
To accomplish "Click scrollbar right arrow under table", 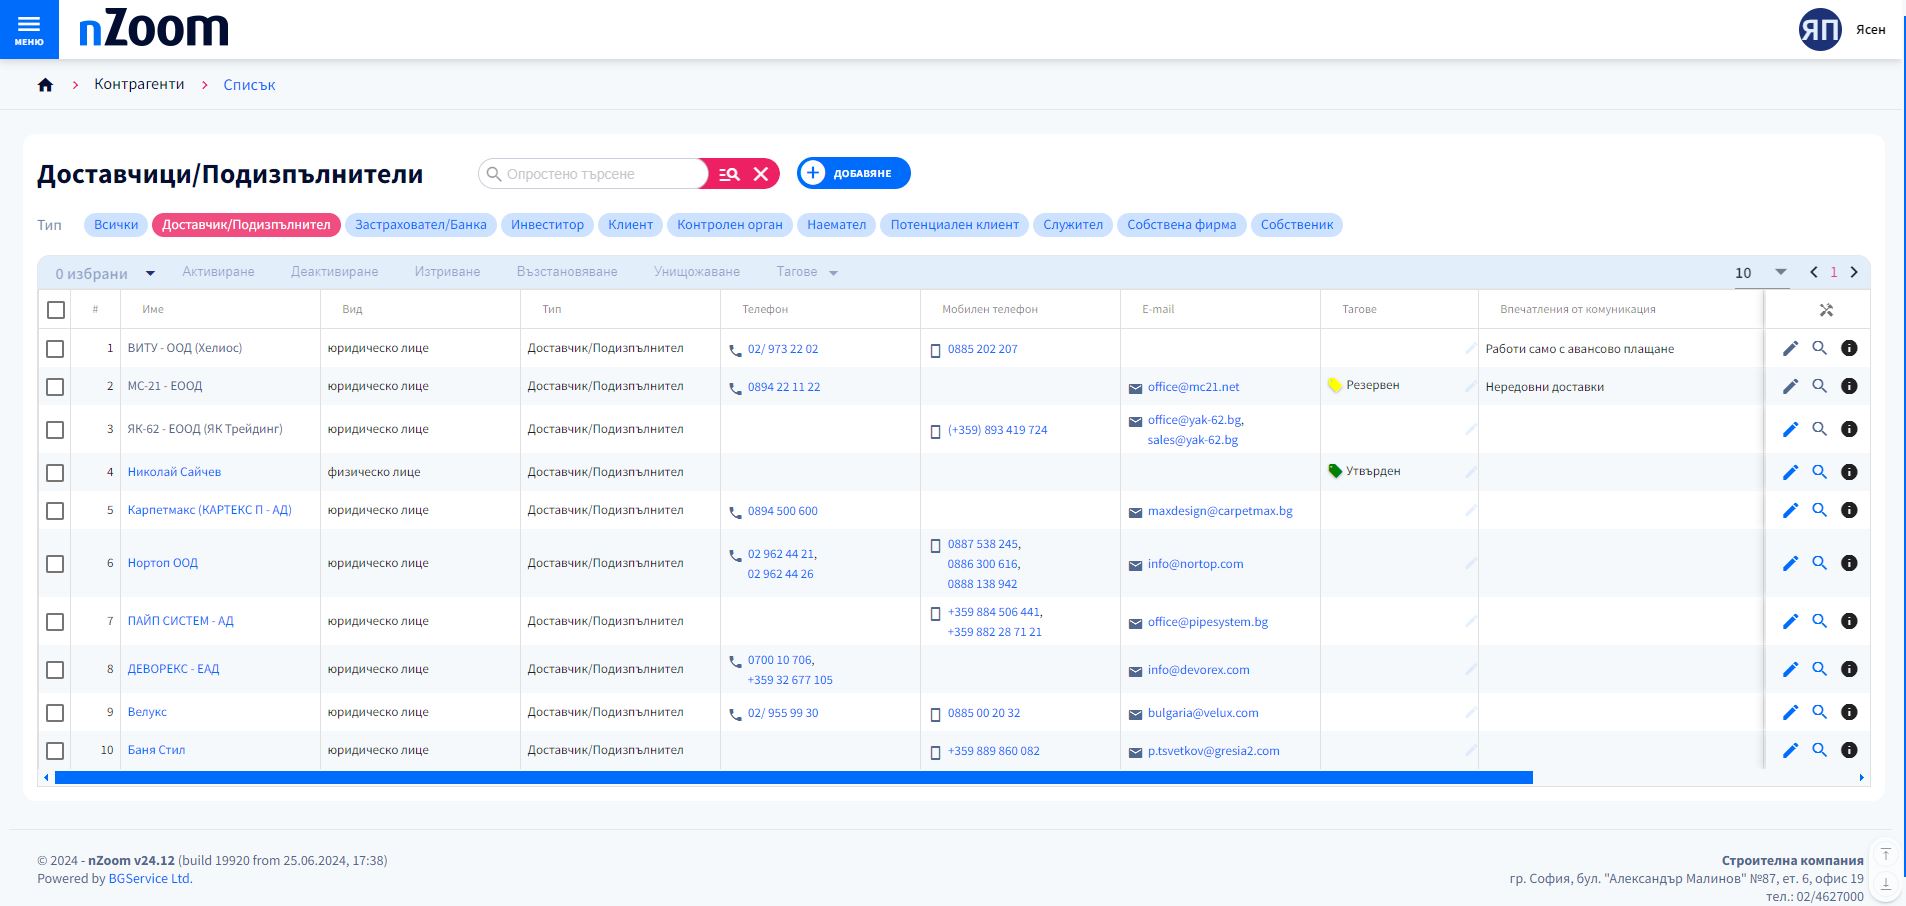I will click(1861, 777).
